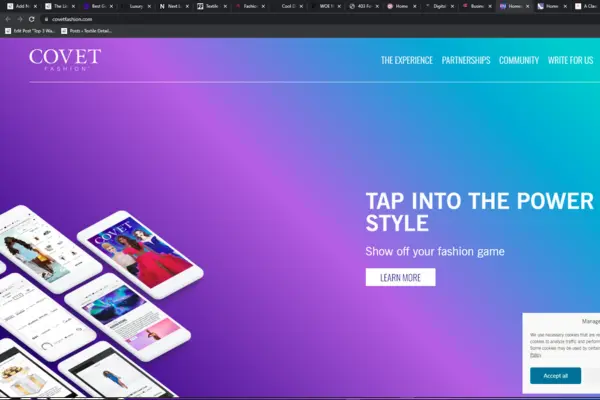Reload the page with refresh icon
This screenshot has width=600, height=400.
(x=32, y=19)
